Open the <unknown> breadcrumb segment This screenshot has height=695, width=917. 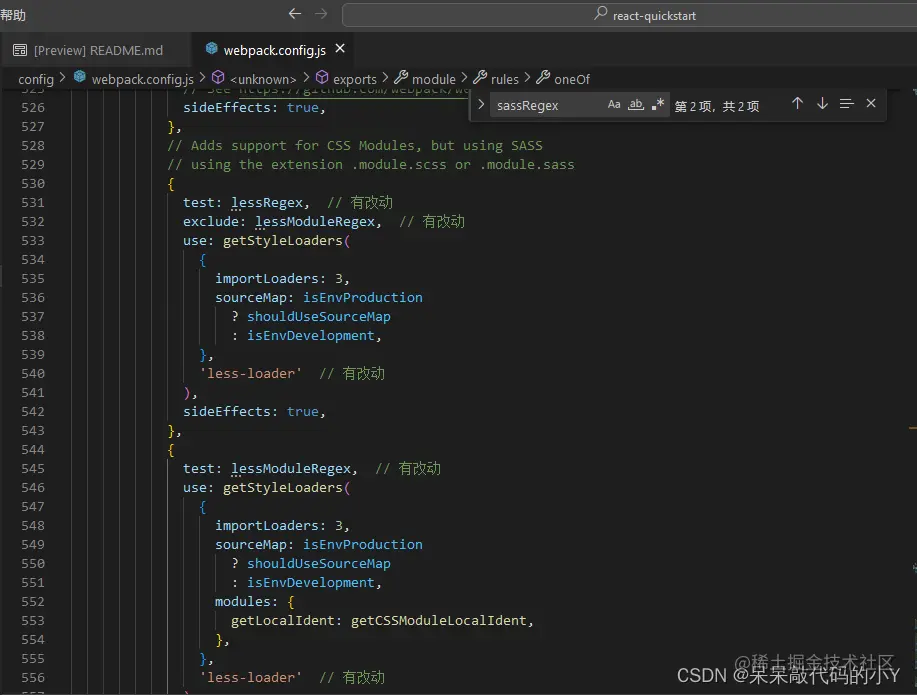[x=263, y=79]
